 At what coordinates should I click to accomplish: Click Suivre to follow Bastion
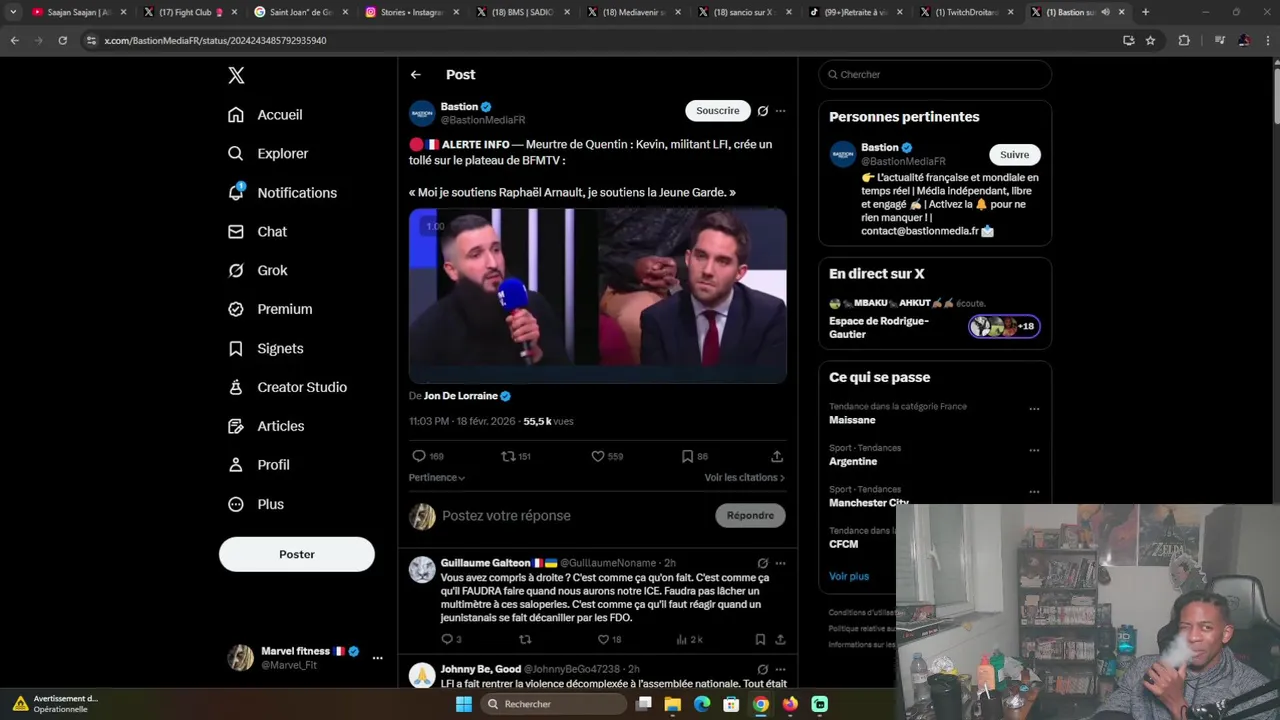pyautogui.click(x=1015, y=155)
